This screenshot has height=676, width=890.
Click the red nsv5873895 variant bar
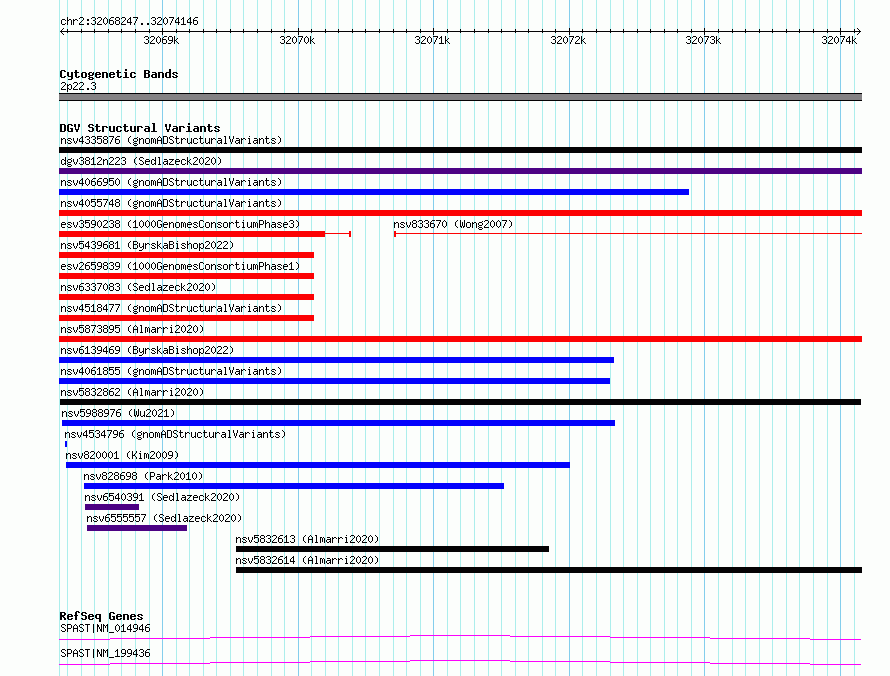click(x=460, y=339)
